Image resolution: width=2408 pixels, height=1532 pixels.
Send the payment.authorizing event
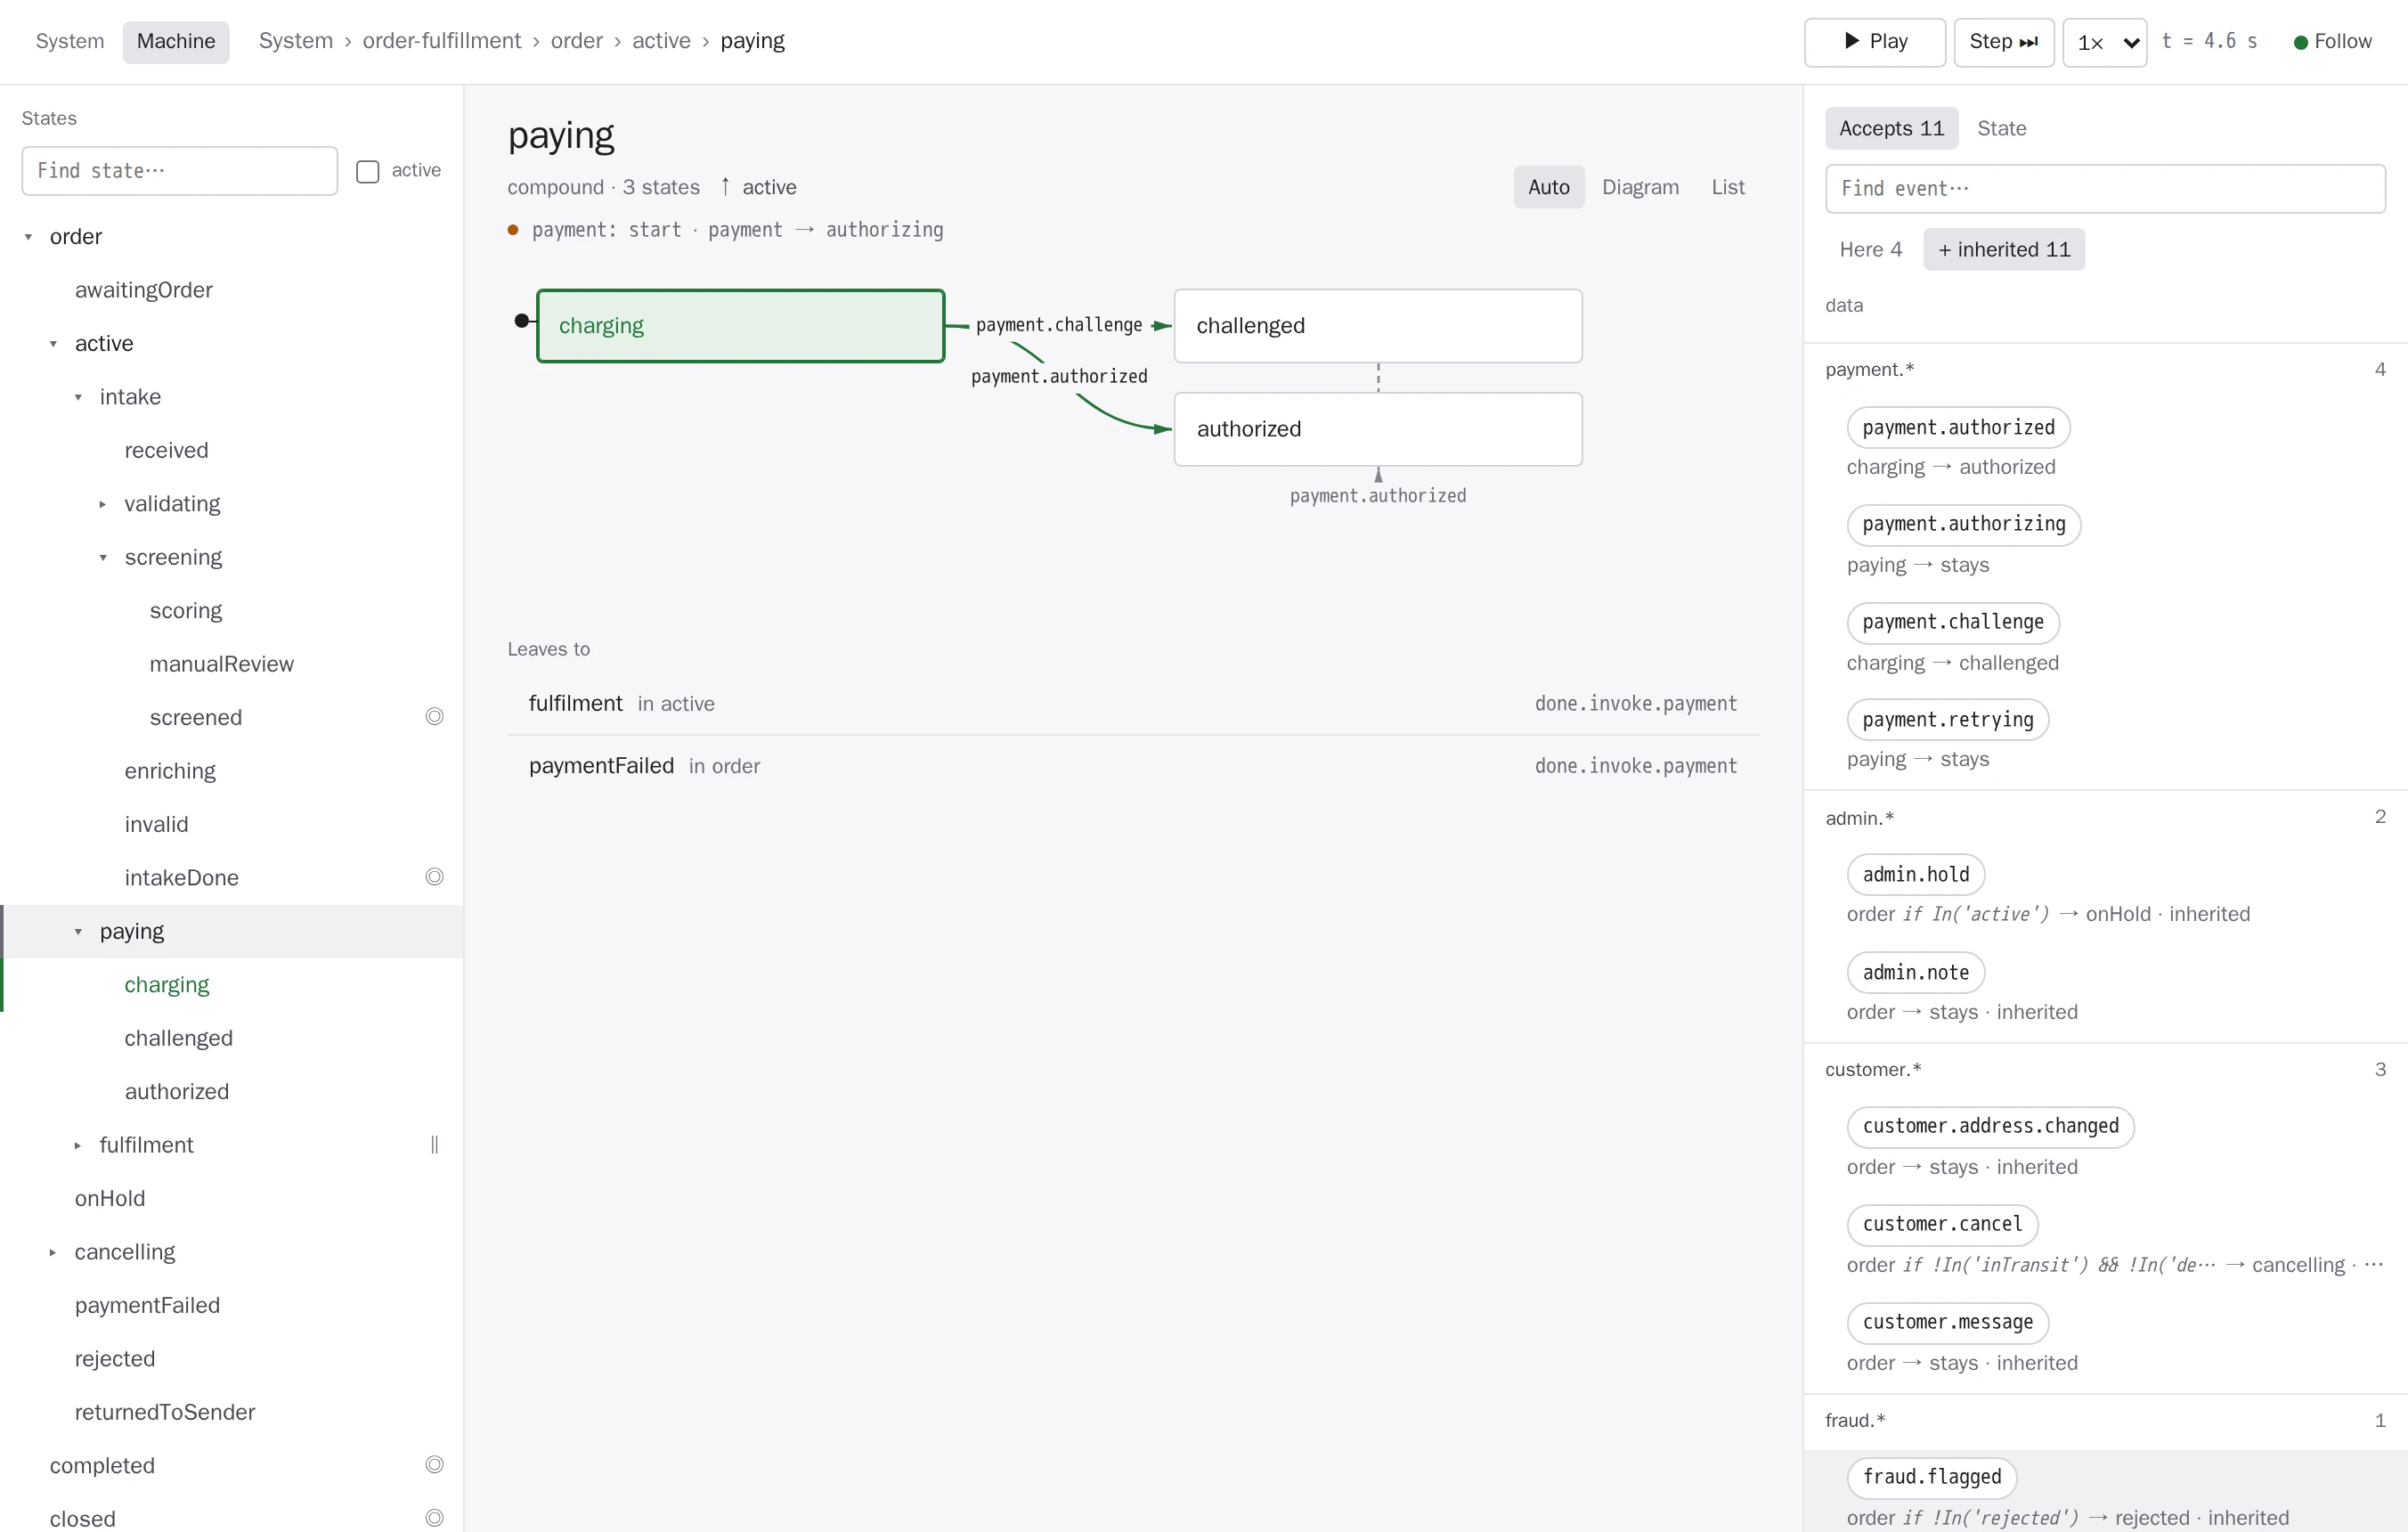[1963, 524]
